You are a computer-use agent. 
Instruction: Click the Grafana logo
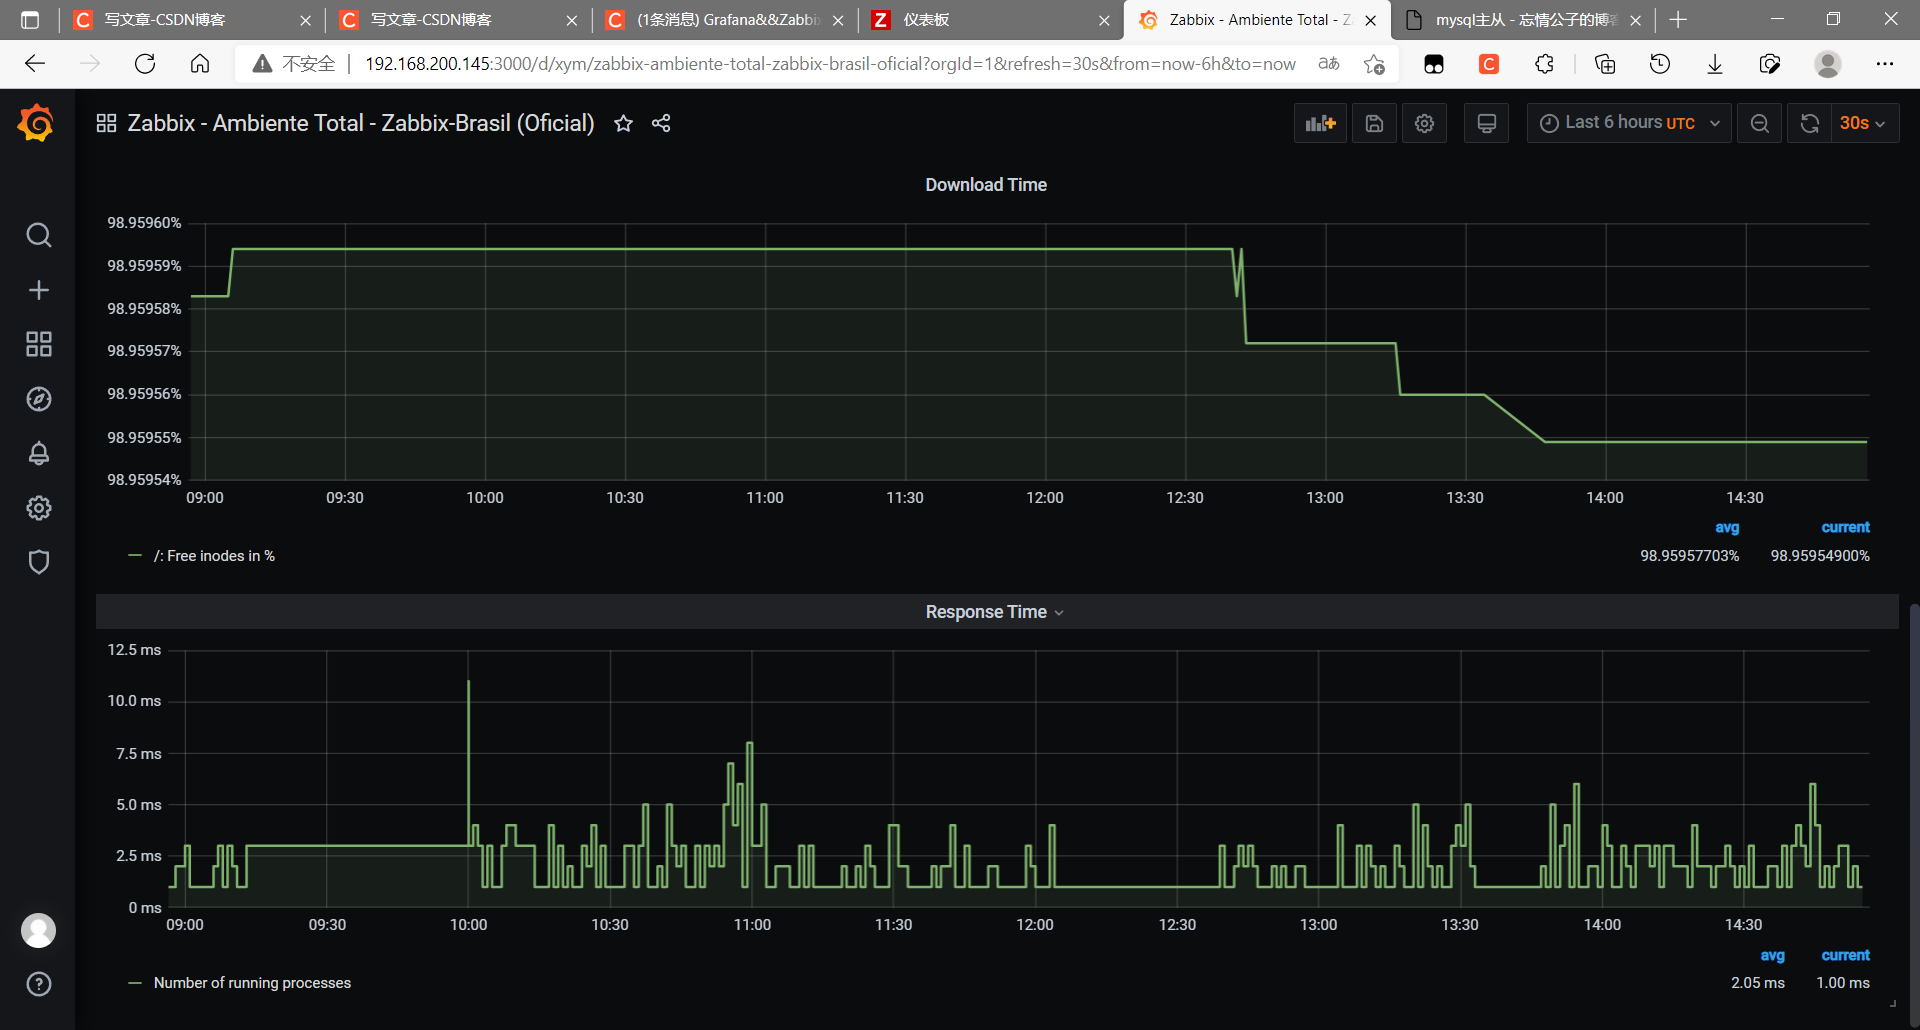pos(35,123)
